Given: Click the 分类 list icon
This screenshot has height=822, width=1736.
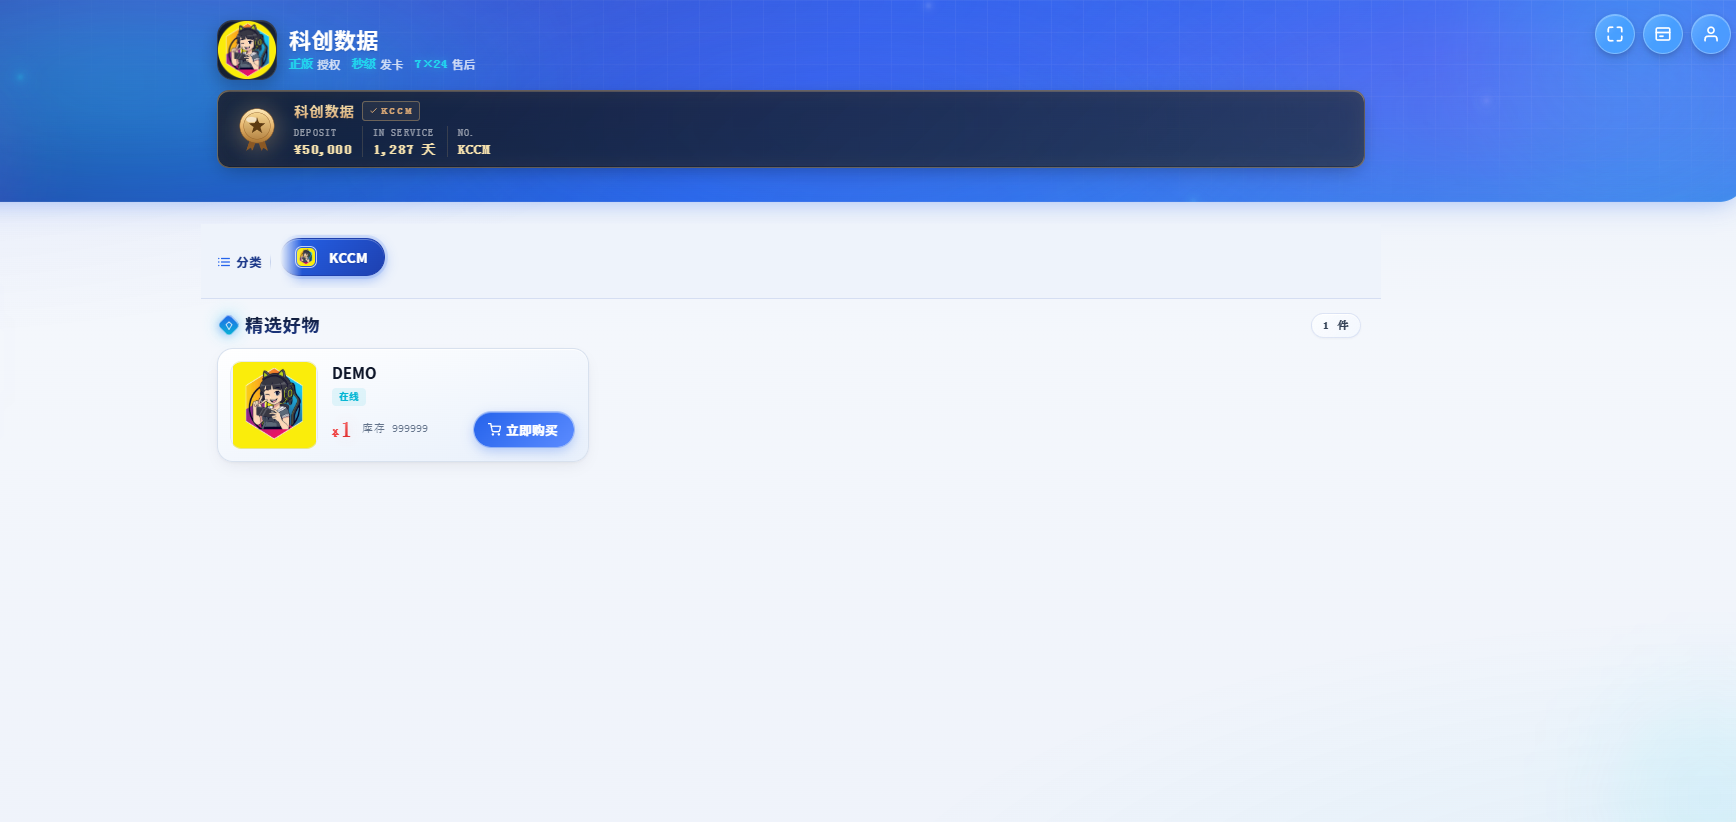Looking at the screenshot, I should tap(224, 262).
